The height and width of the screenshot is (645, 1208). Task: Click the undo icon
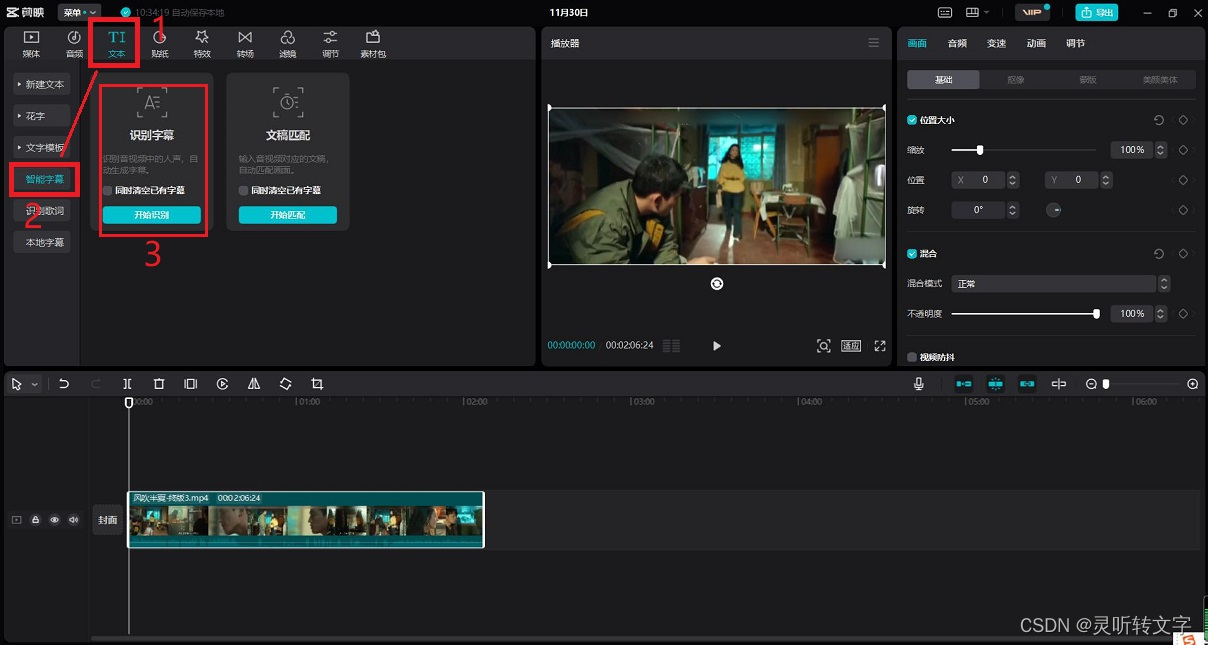[64, 384]
